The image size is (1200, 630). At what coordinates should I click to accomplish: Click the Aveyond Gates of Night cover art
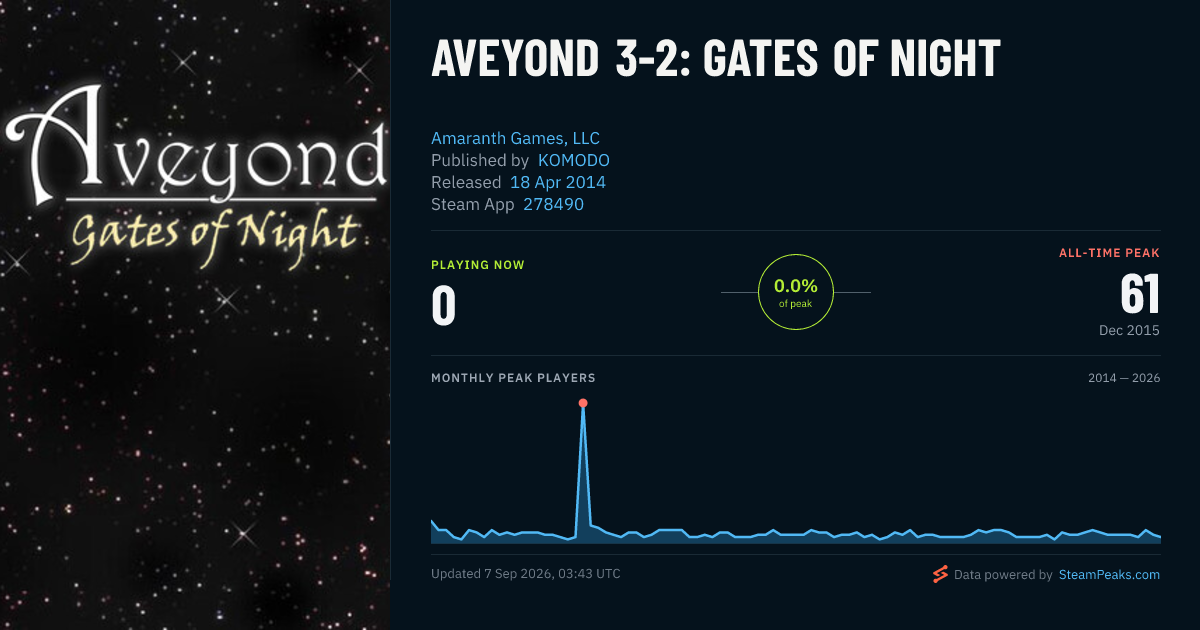pos(195,315)
